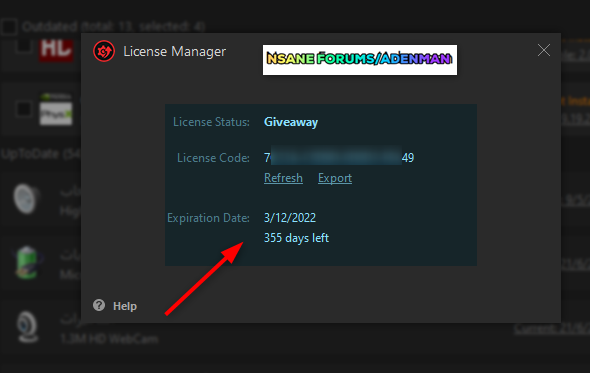The height and width of the screenshot is (373, 590).
Task: Click the 355 days left text
Action: point(296,238)
